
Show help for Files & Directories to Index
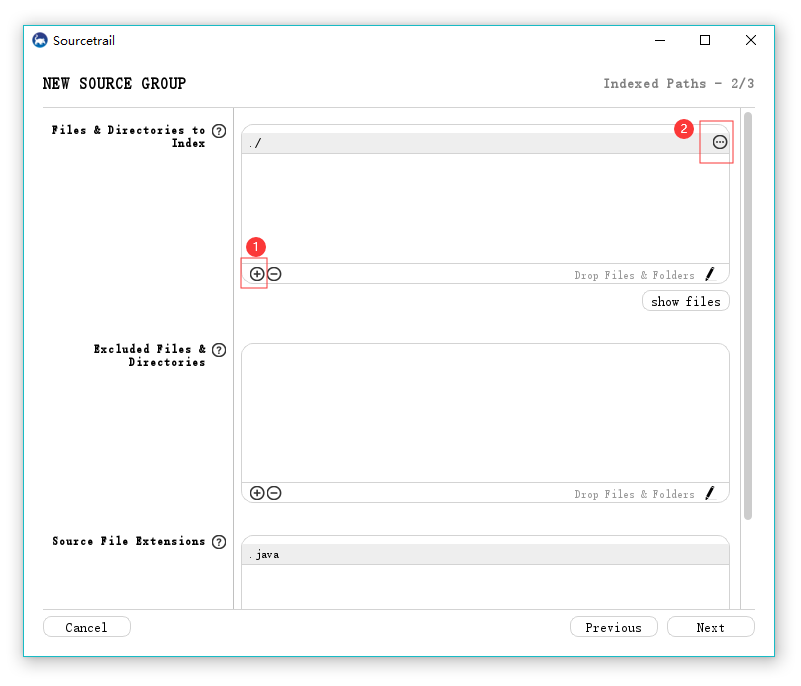click(219, 131)
